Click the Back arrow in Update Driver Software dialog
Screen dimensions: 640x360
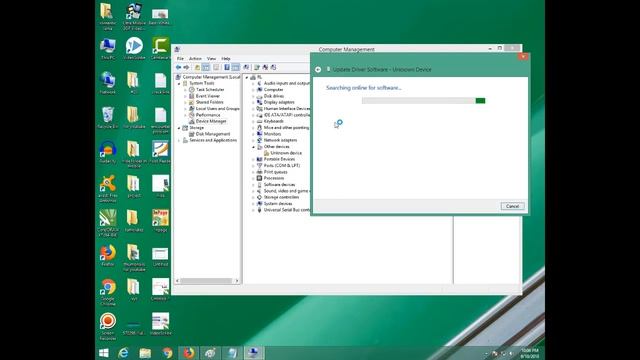pos(318,69)
